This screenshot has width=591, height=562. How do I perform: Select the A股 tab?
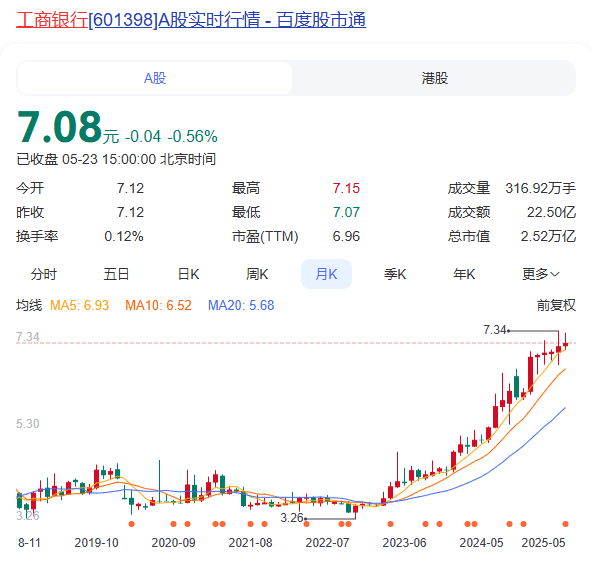[x=155, y=78]
